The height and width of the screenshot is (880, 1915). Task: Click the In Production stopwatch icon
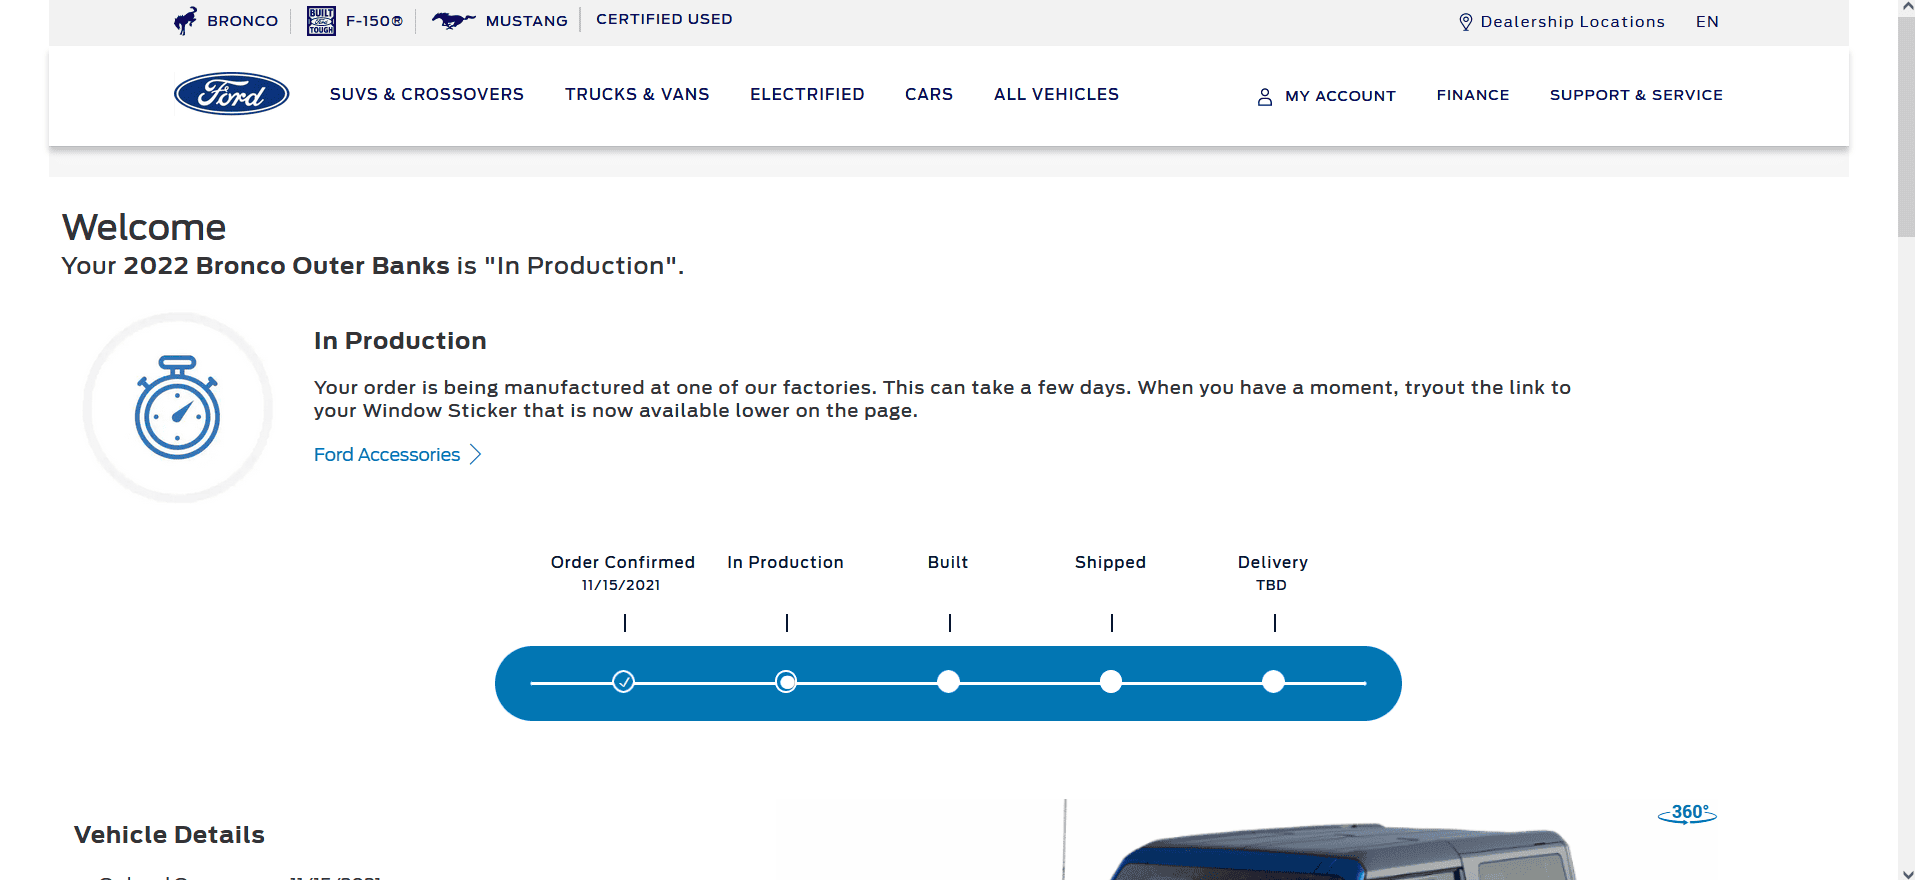coord(178,407)
